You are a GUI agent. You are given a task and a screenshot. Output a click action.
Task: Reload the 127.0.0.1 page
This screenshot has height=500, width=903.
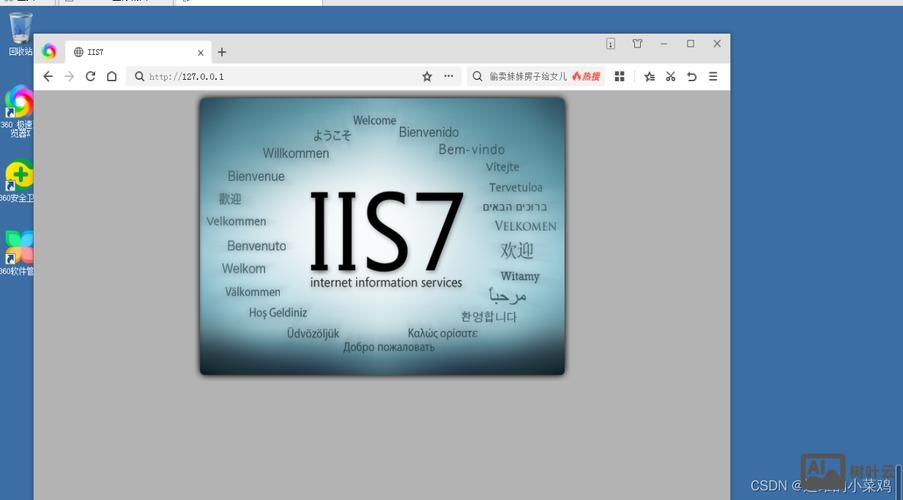click(x=90, y=77)
